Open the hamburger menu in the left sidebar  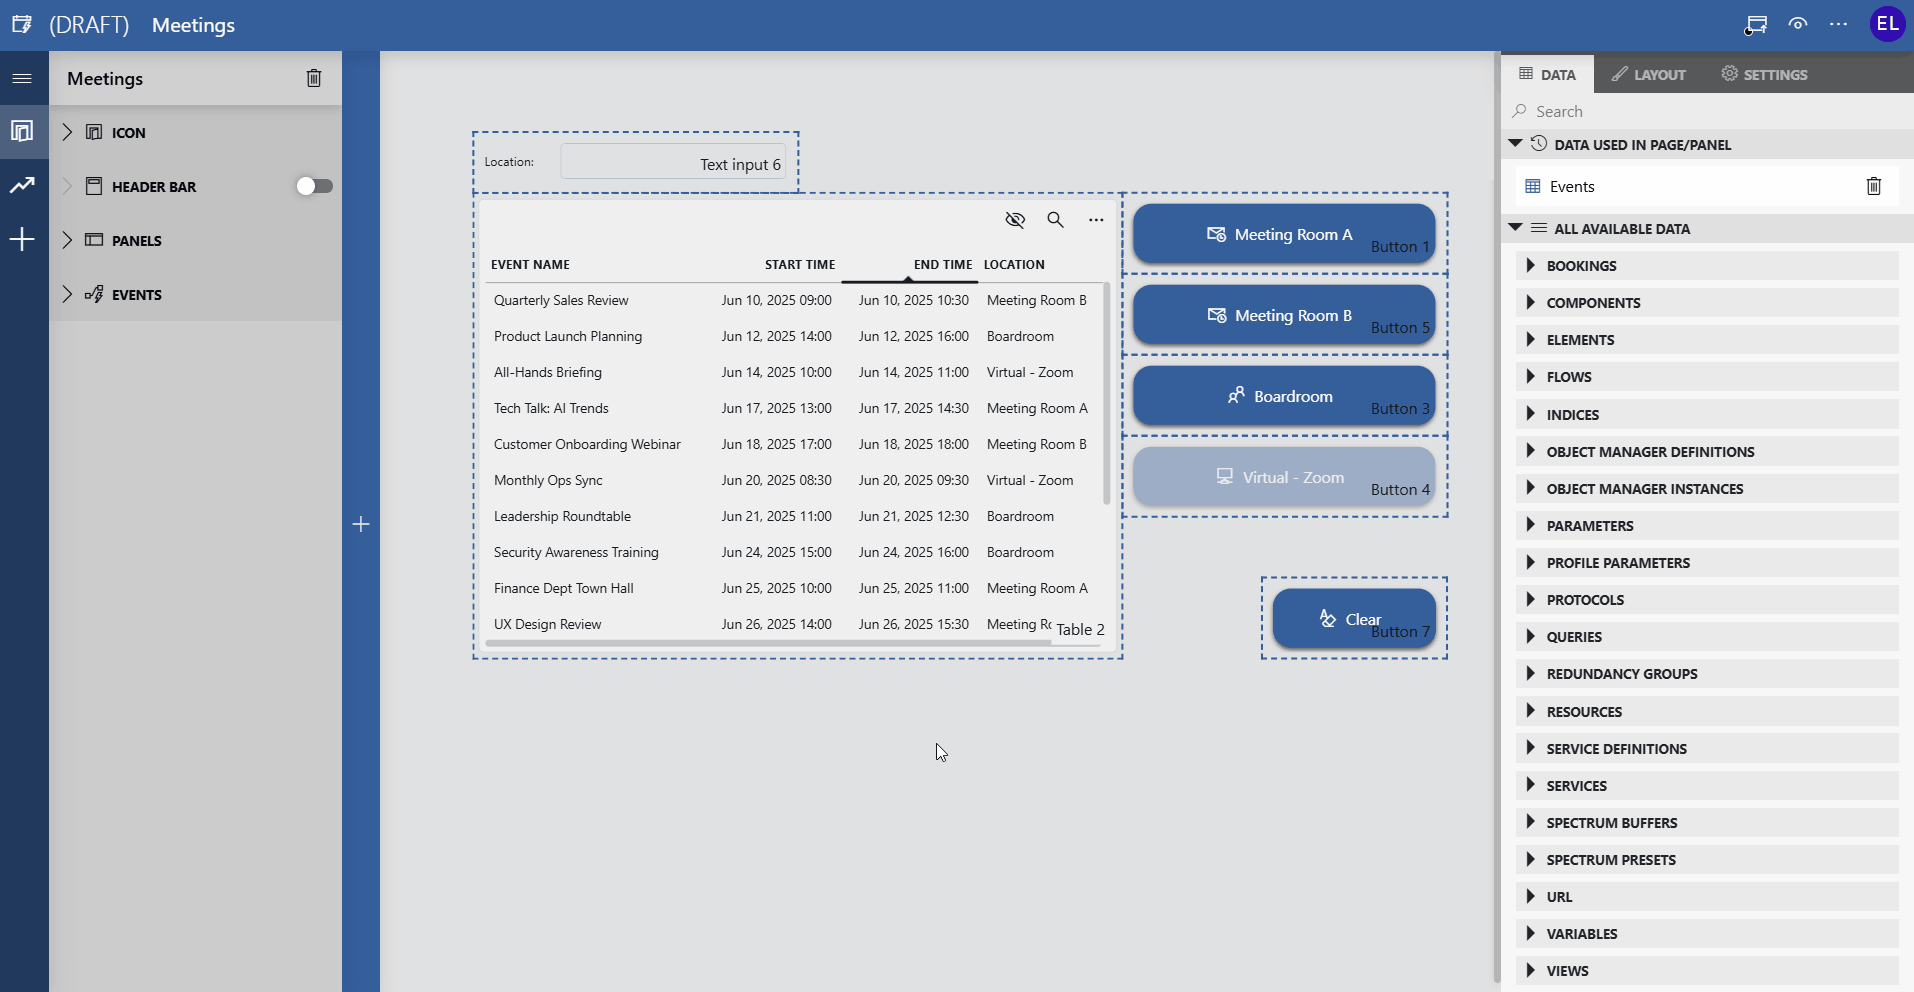click(x=23, y=78)
